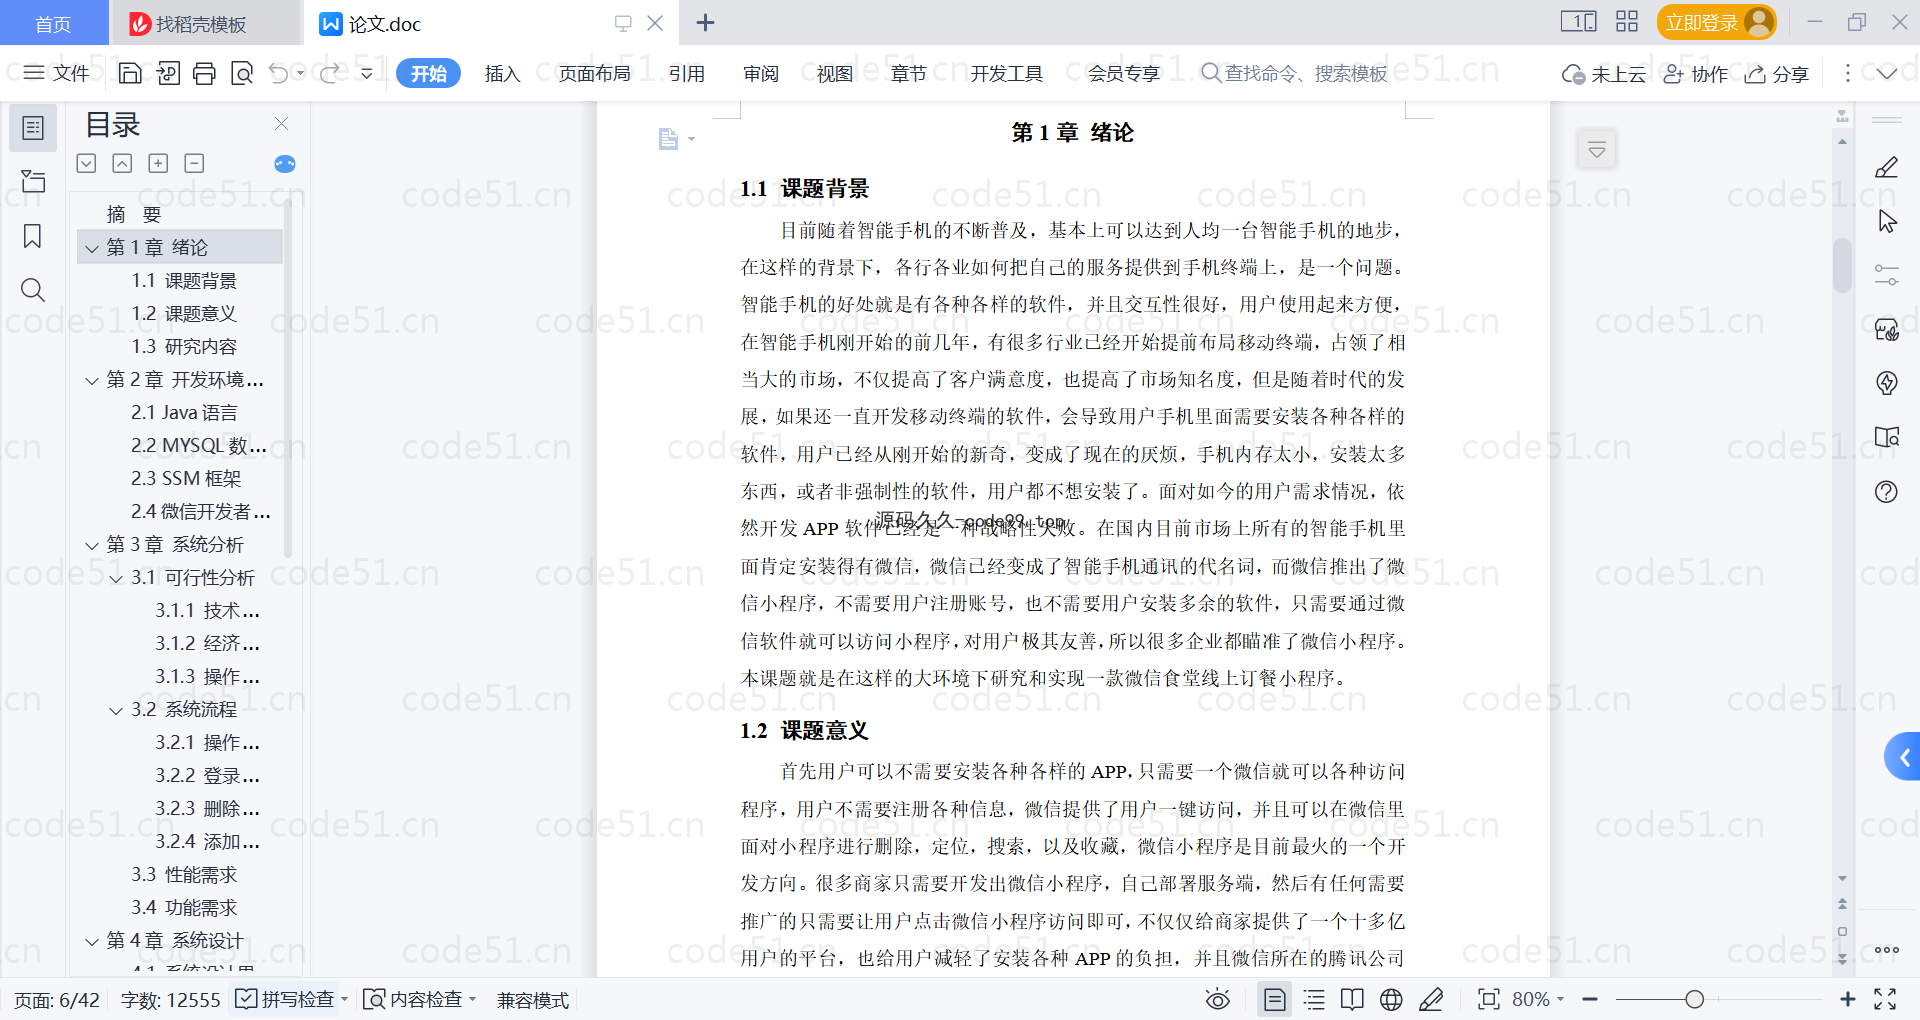Open a new tab with the plus button

(x=705, y=22)
